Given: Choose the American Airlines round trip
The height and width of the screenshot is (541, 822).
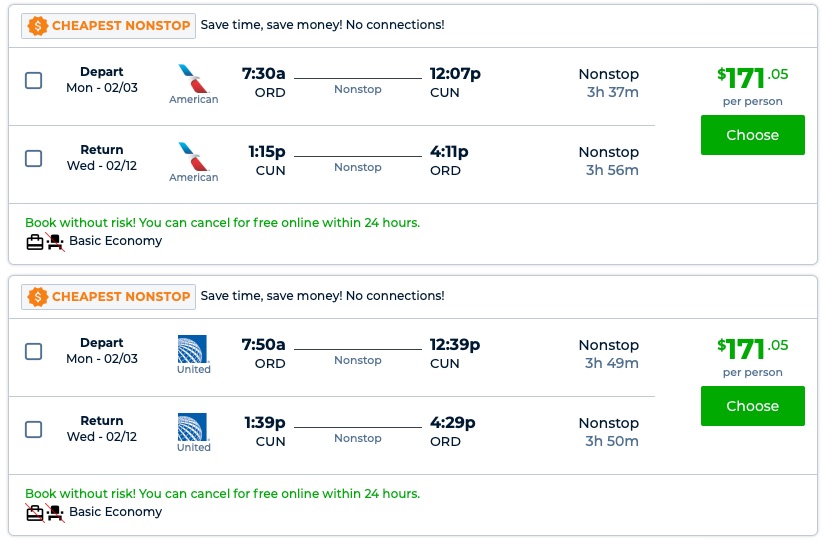Looking at the screenshot, I should click(752, 135).
